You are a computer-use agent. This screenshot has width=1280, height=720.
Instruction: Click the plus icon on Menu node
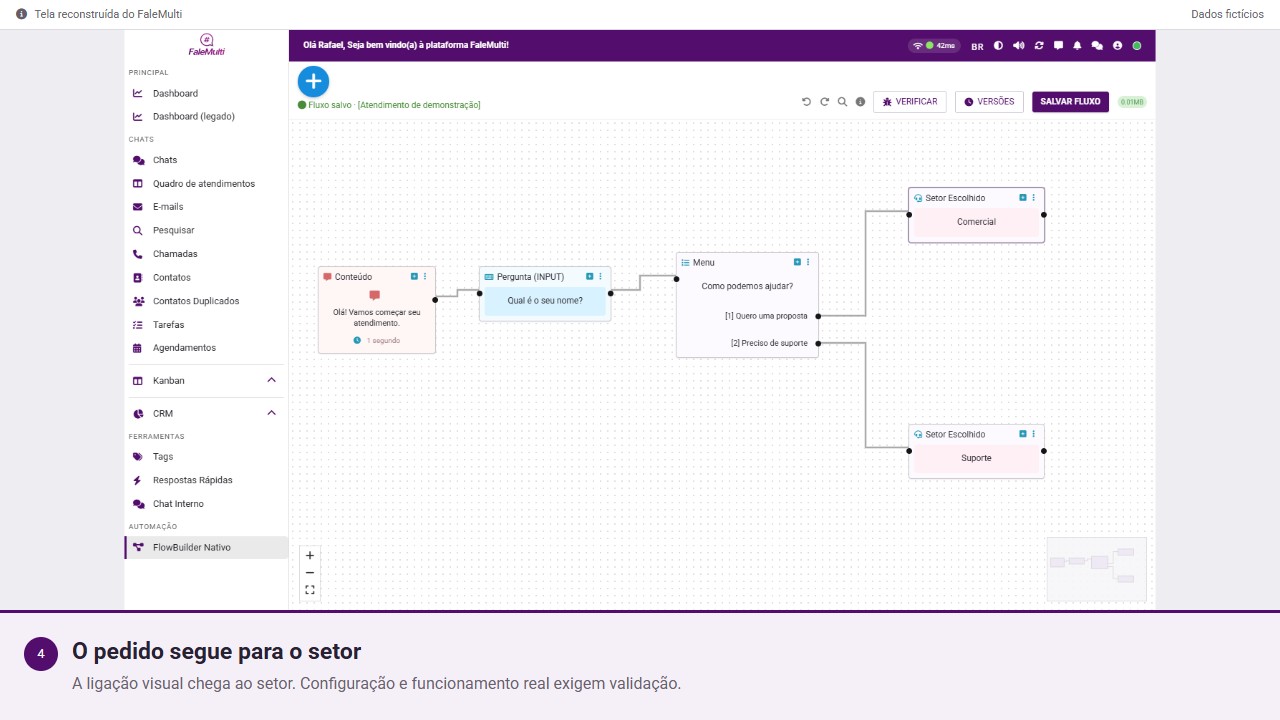(797, 262)
